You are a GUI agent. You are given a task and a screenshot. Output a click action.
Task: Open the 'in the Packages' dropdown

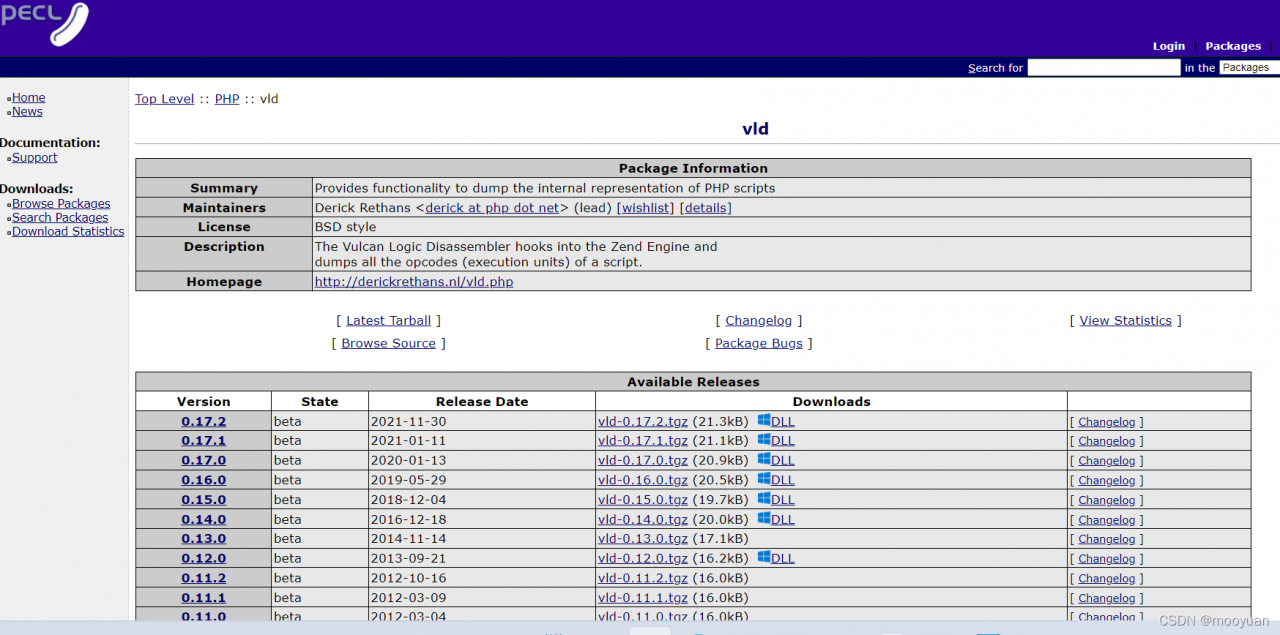pos(1249,68)
